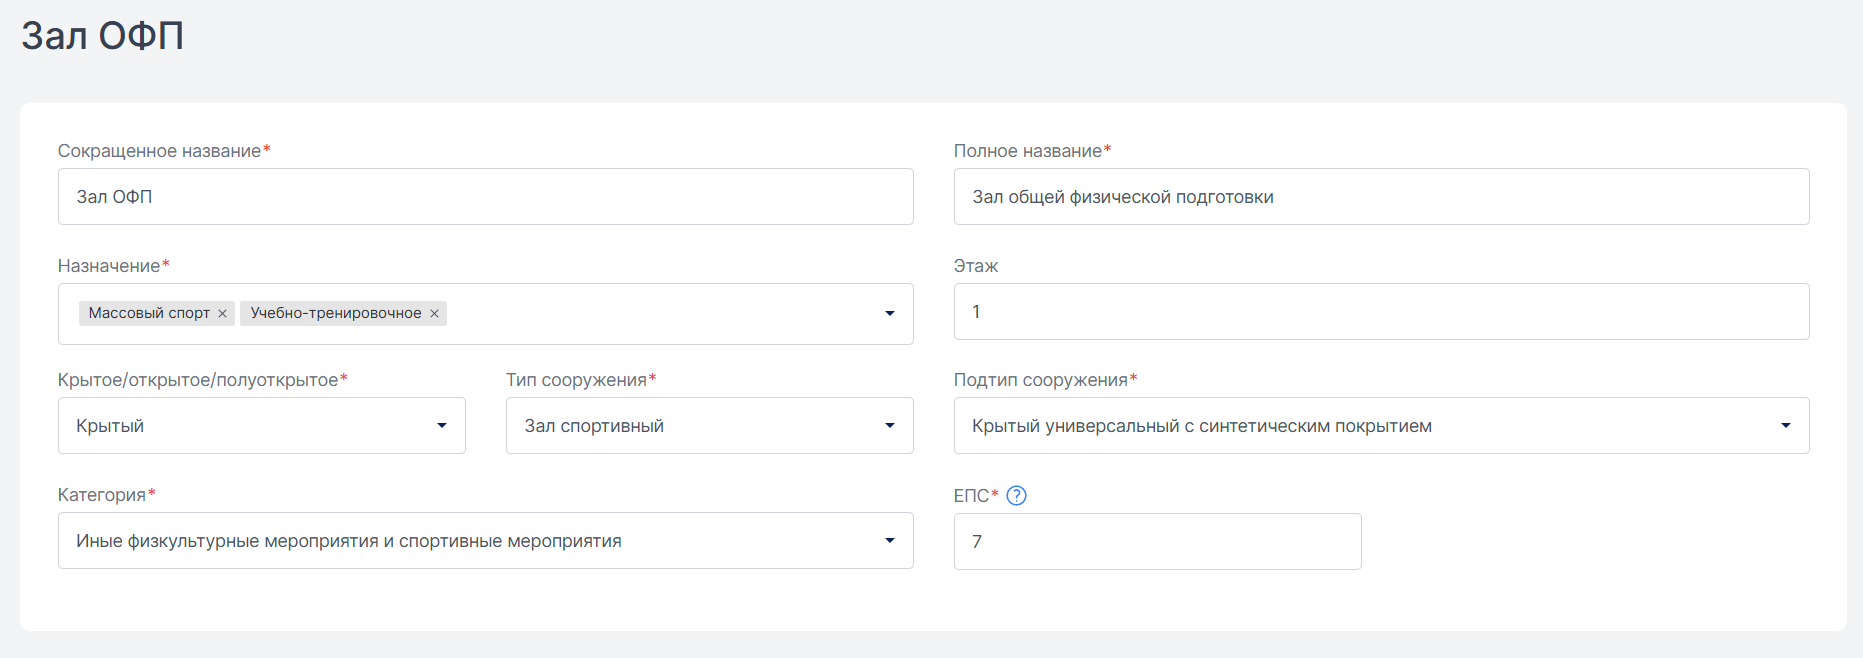This screenshot has width=1863, height=658.
Task: Expand the Назначение dropdown arrow
Action: point(889,314)
